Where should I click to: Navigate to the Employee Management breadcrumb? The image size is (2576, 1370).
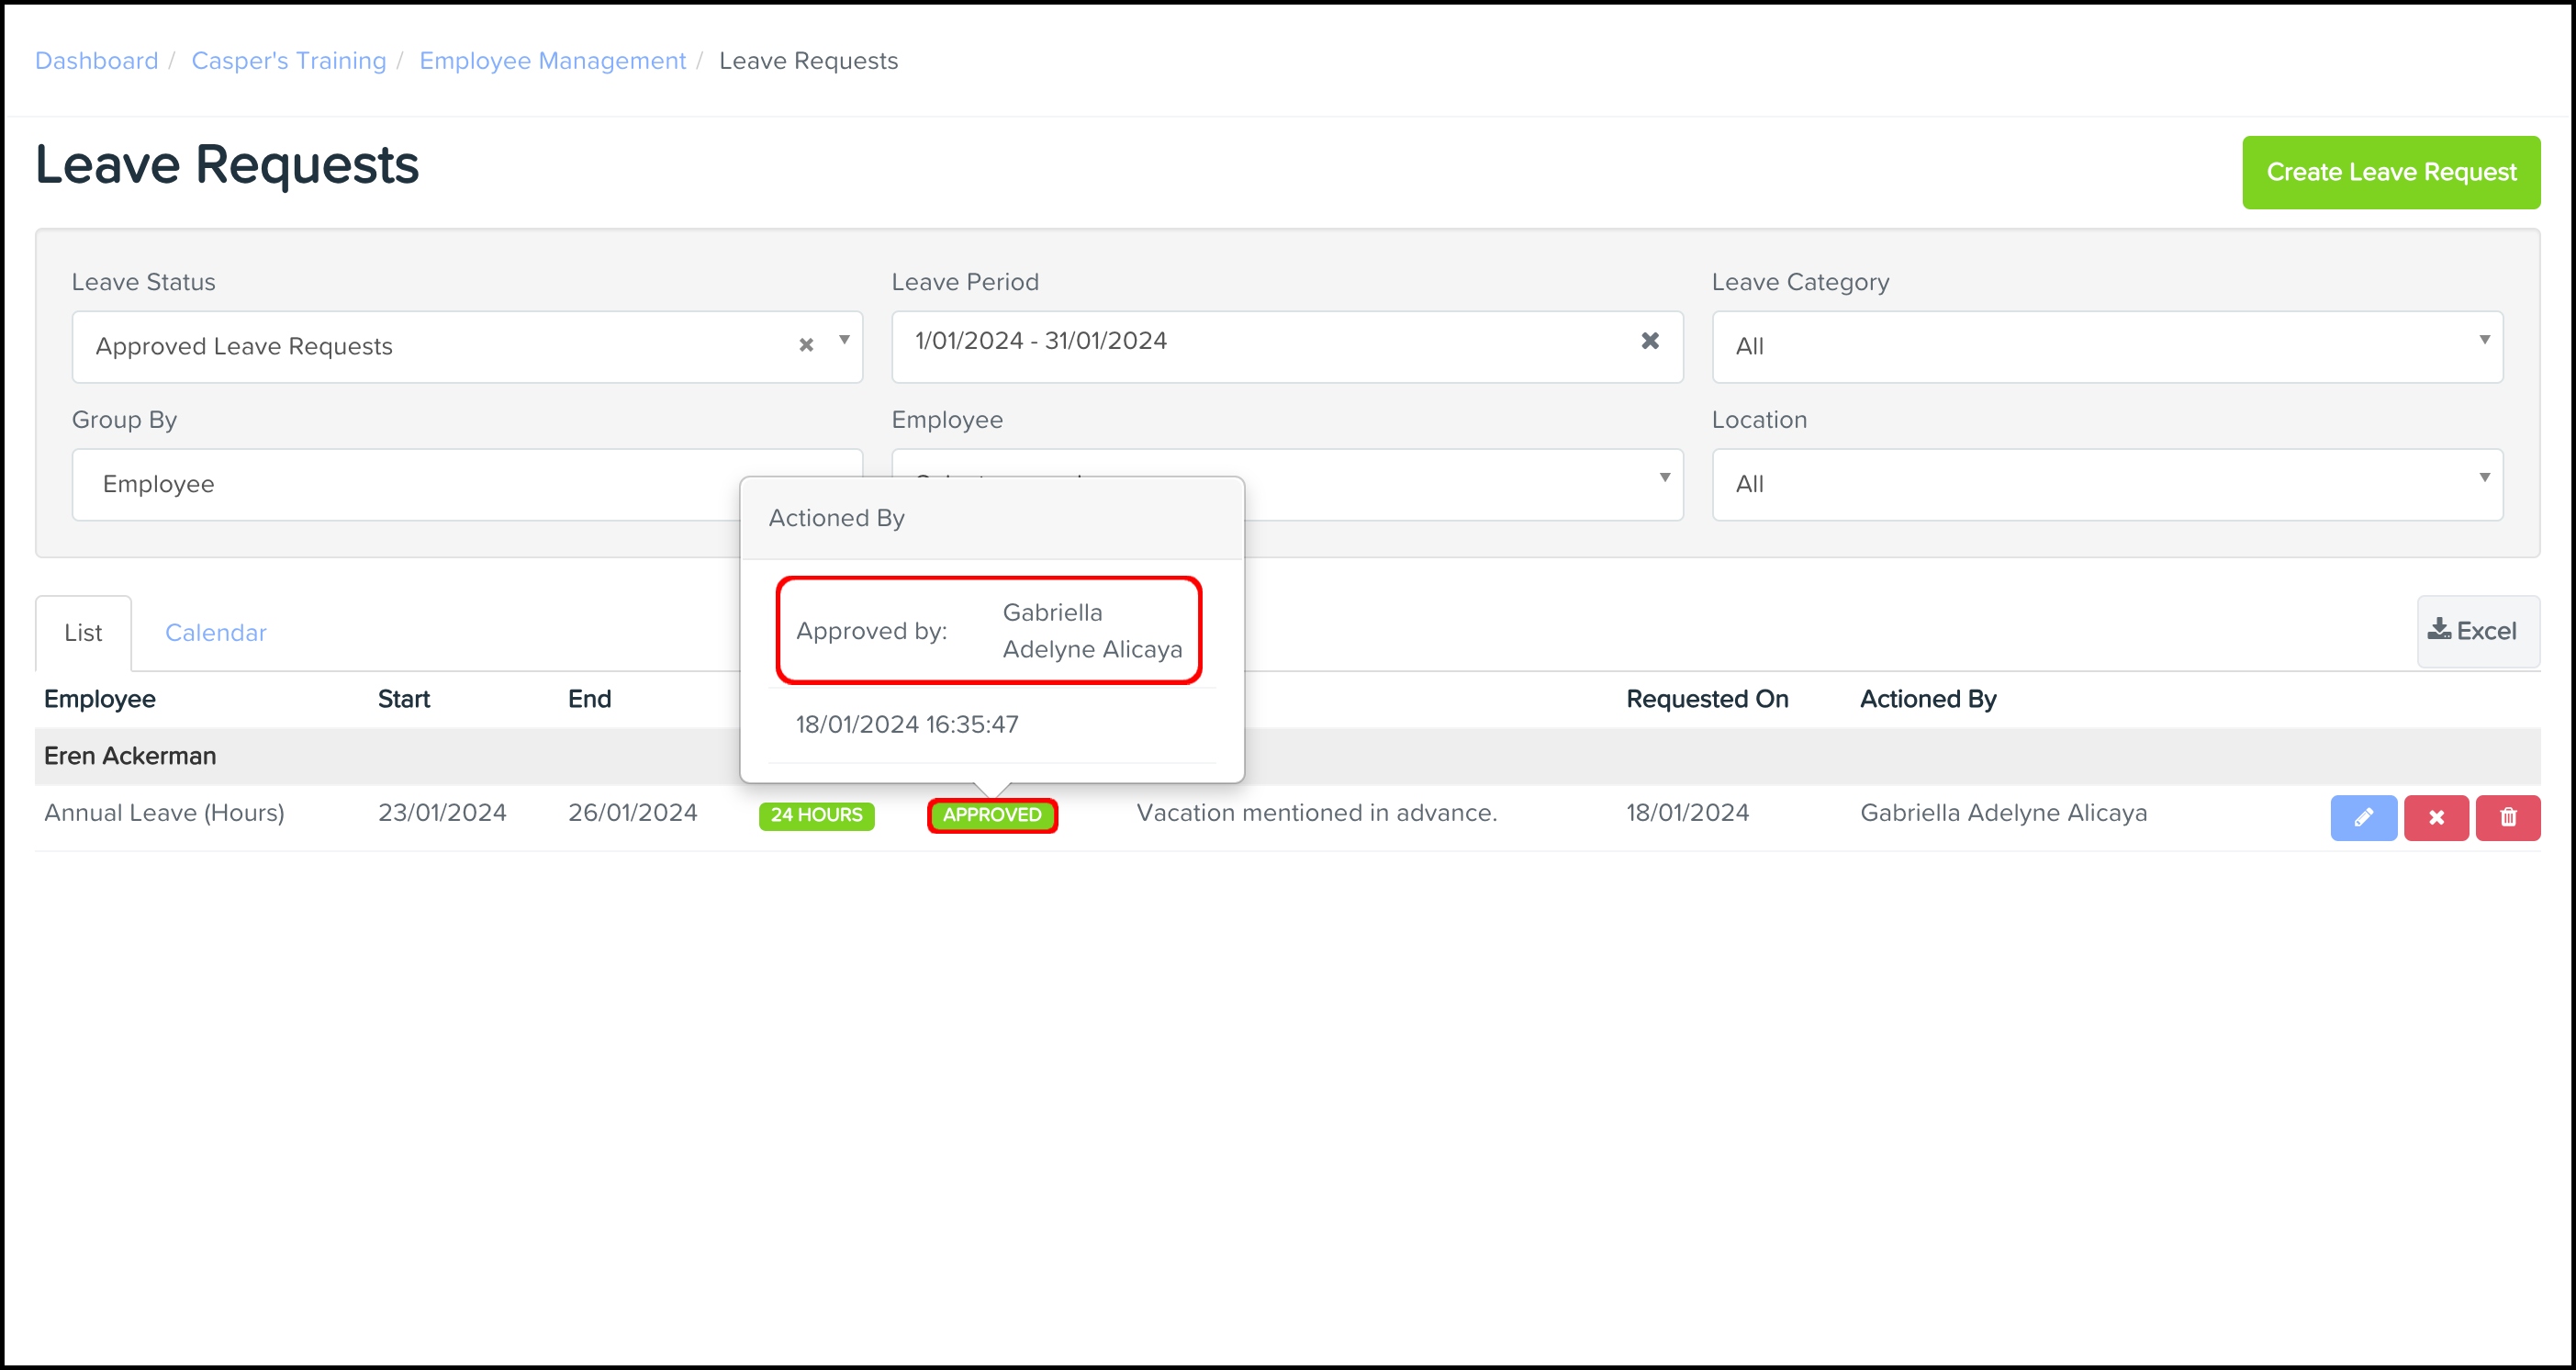pos(552,61)
